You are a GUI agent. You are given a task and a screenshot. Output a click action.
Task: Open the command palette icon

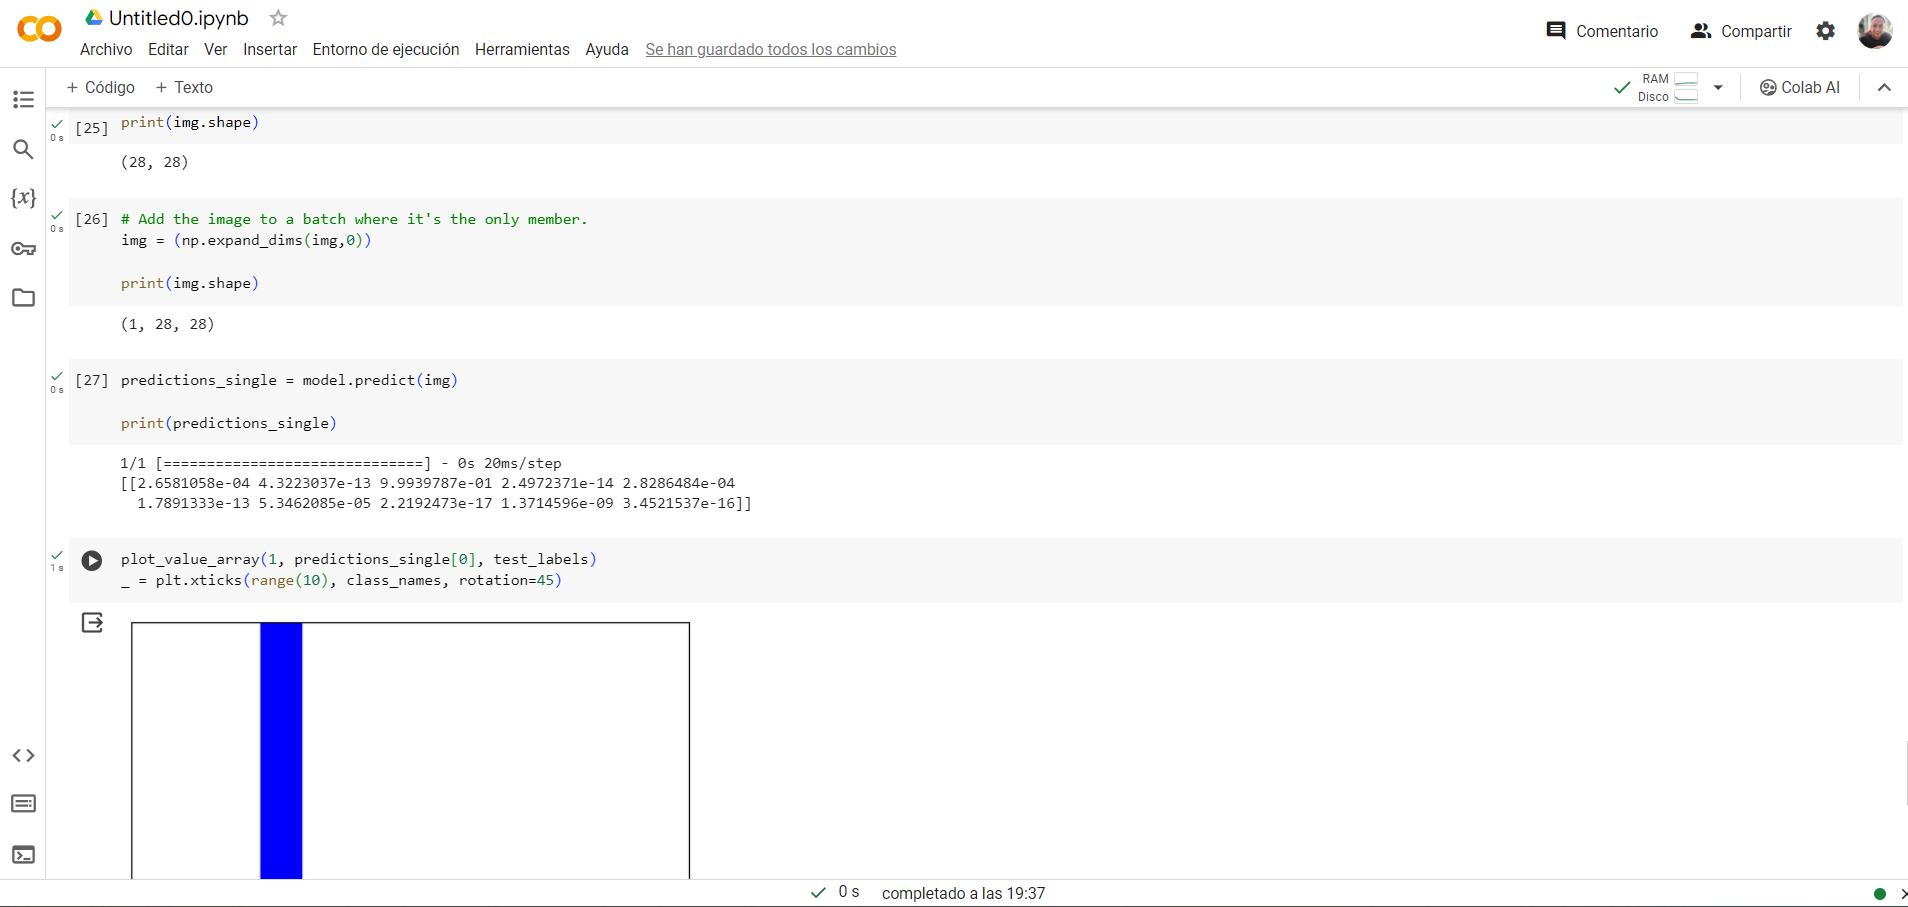(23, 804)
